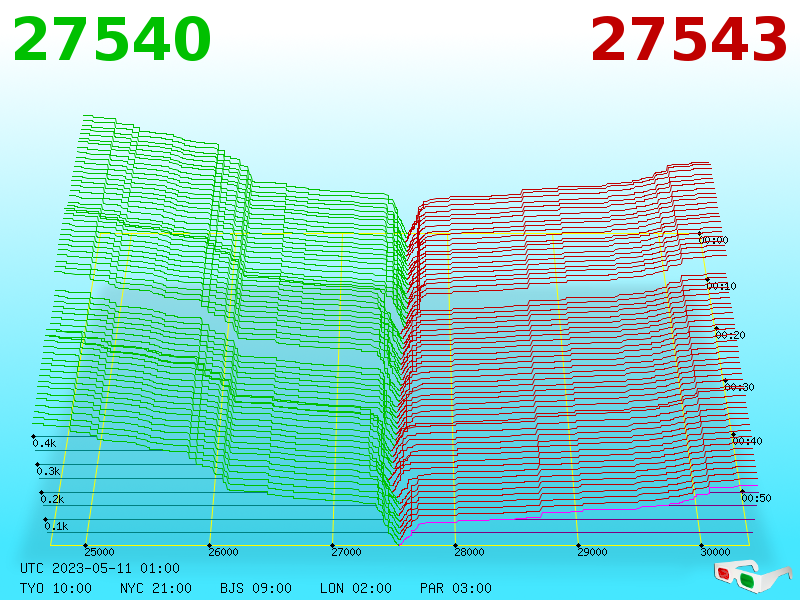Screen dimensions: 800x600
Task: Click the TYO 10:00 time
Action: pos(56,588)
